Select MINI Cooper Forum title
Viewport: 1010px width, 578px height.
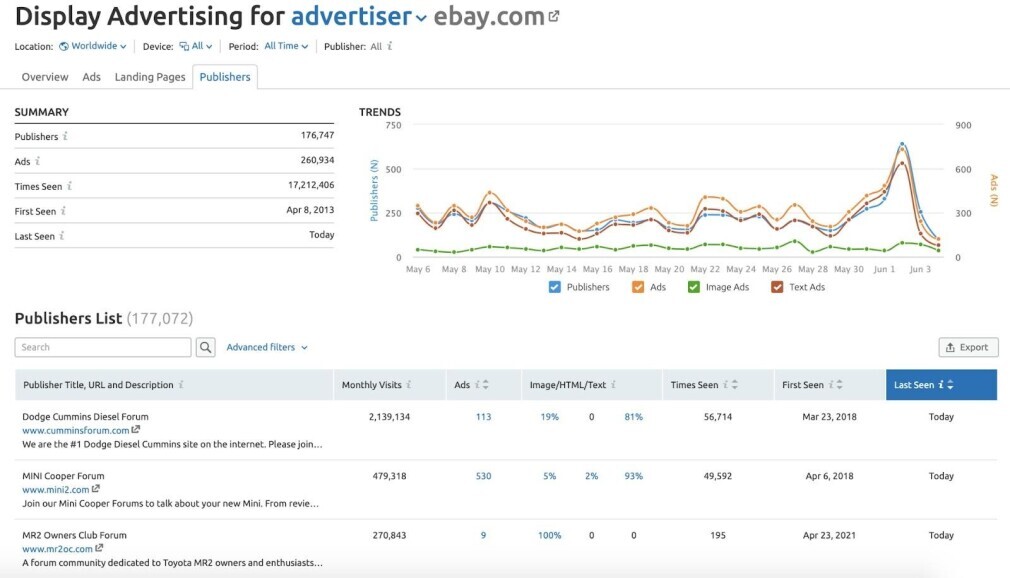(63, 476)
